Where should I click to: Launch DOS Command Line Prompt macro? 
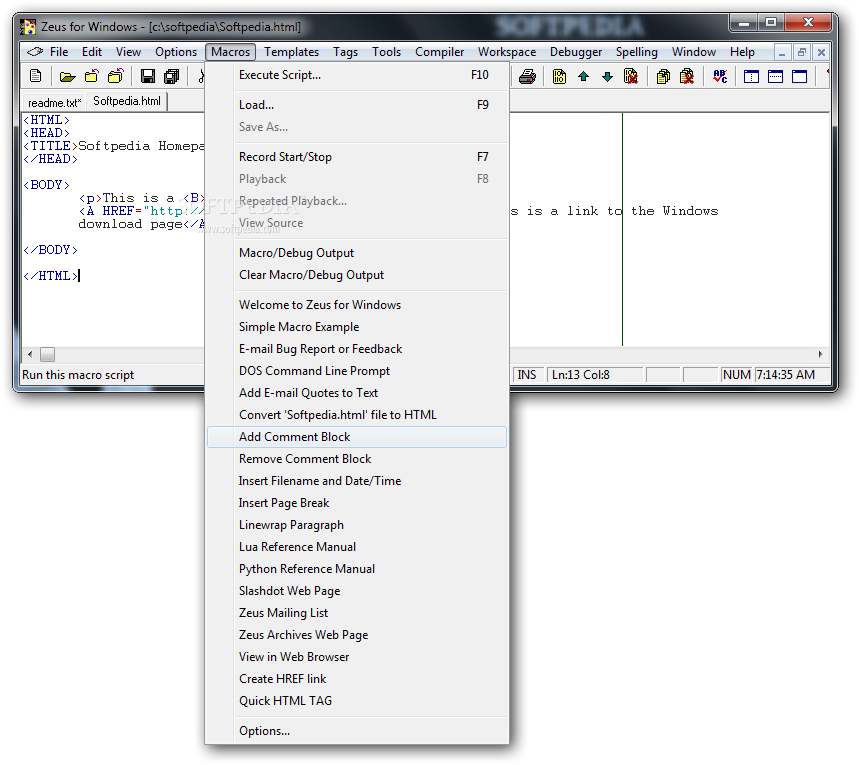point(357,370)
